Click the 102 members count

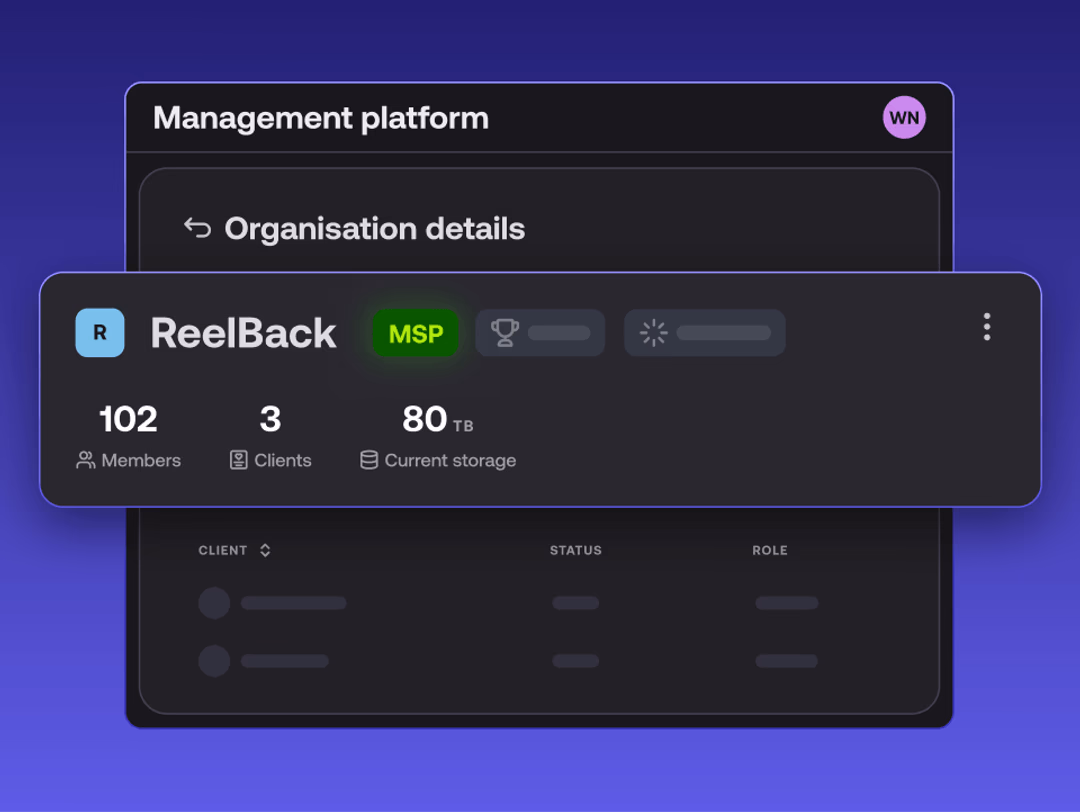[129, 419]
